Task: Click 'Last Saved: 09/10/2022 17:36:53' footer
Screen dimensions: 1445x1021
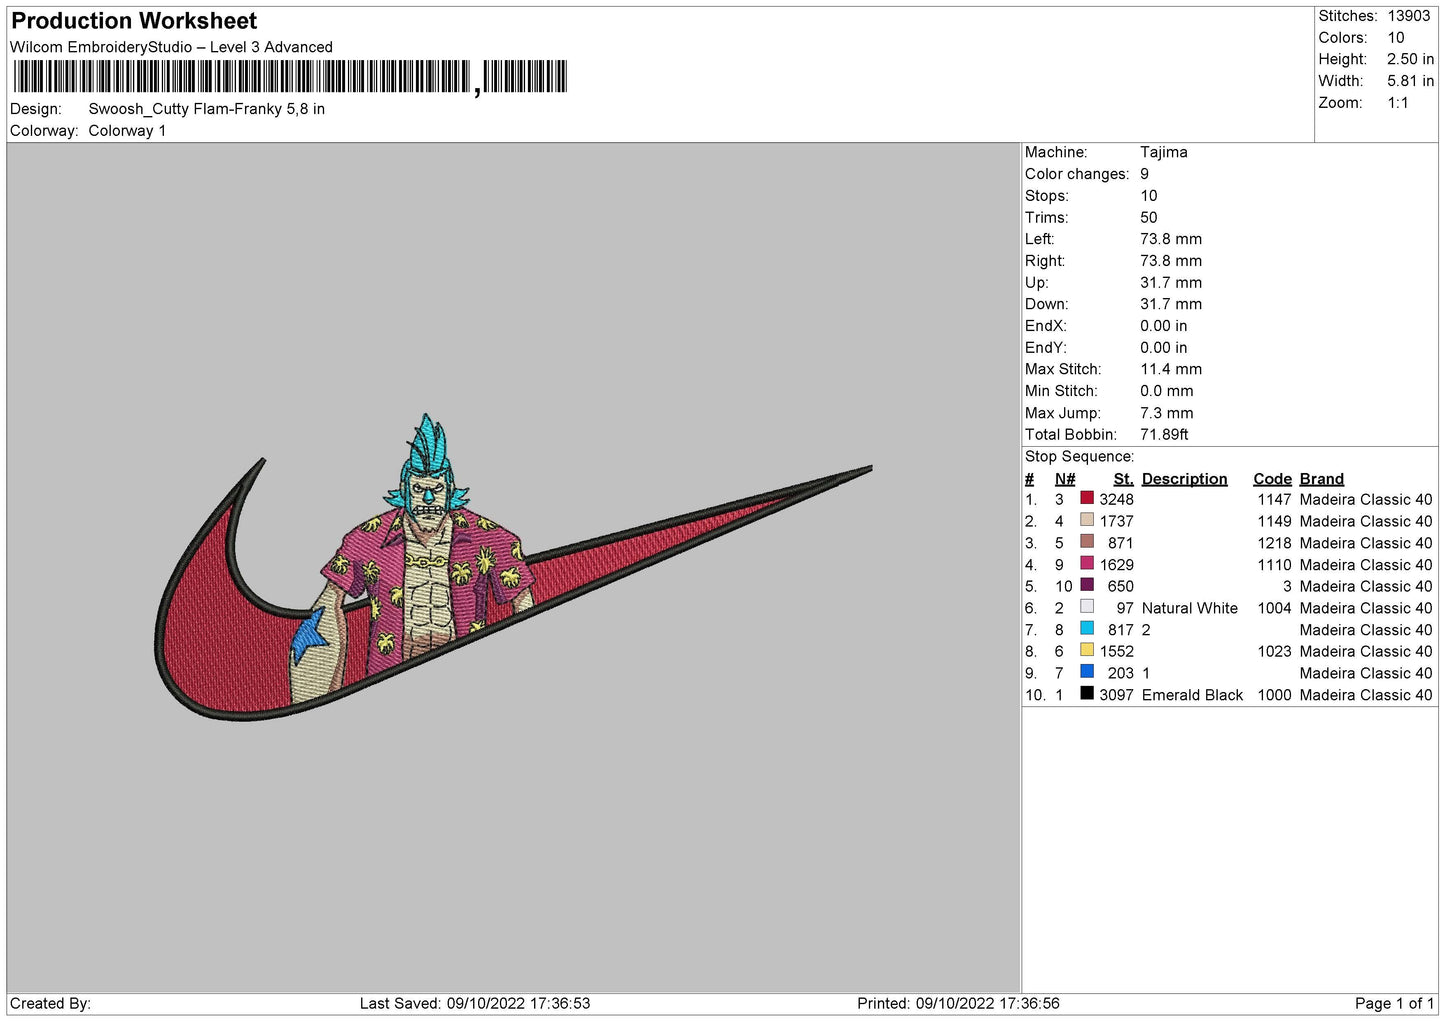Action: [475, 1003]
